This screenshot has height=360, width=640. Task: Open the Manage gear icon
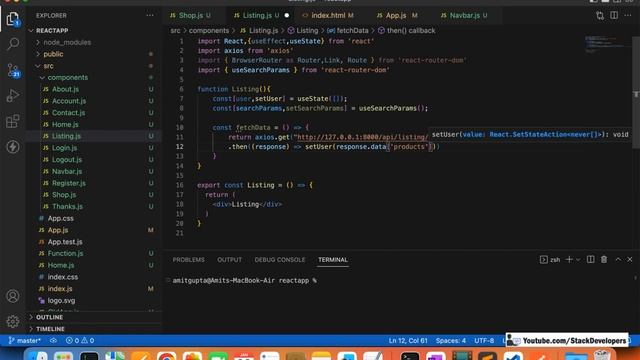pos(13,322)
